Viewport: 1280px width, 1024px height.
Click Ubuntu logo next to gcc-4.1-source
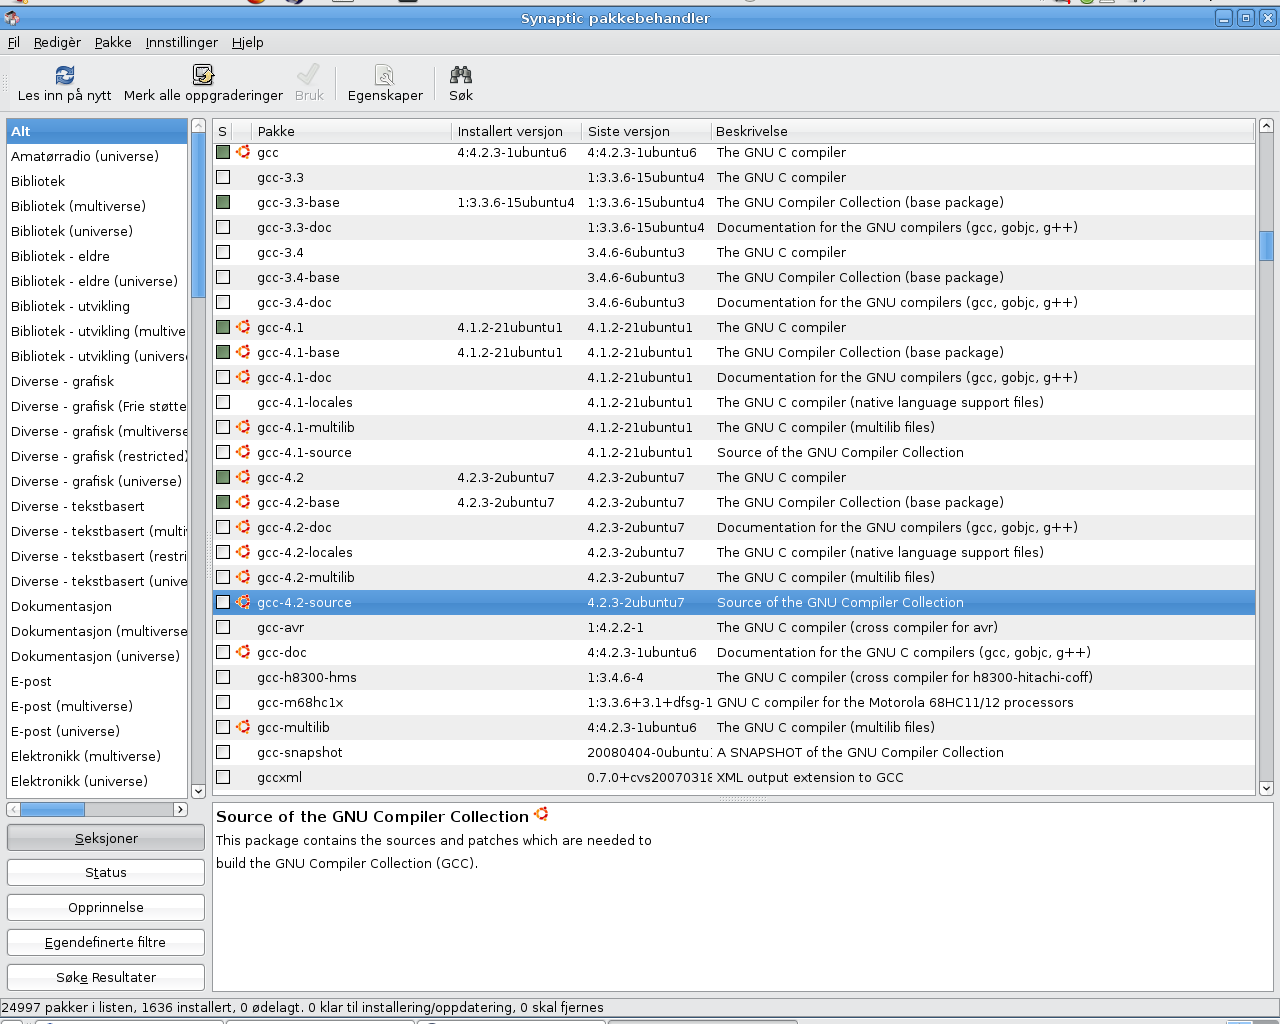[x=243, y=452]
